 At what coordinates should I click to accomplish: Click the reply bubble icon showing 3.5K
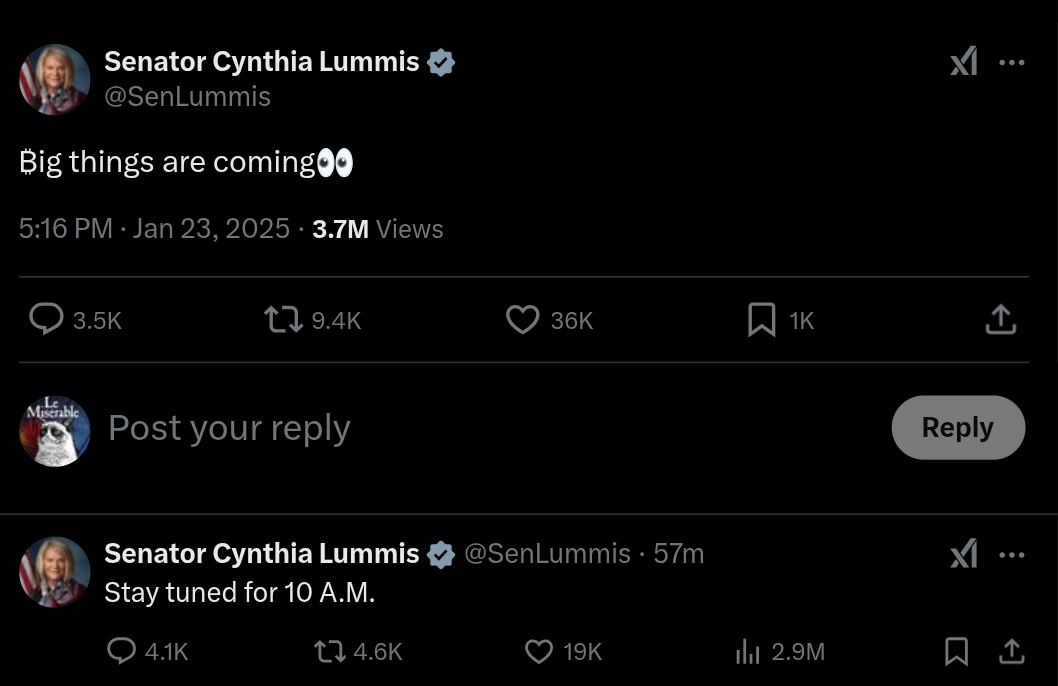pos(46,319)
